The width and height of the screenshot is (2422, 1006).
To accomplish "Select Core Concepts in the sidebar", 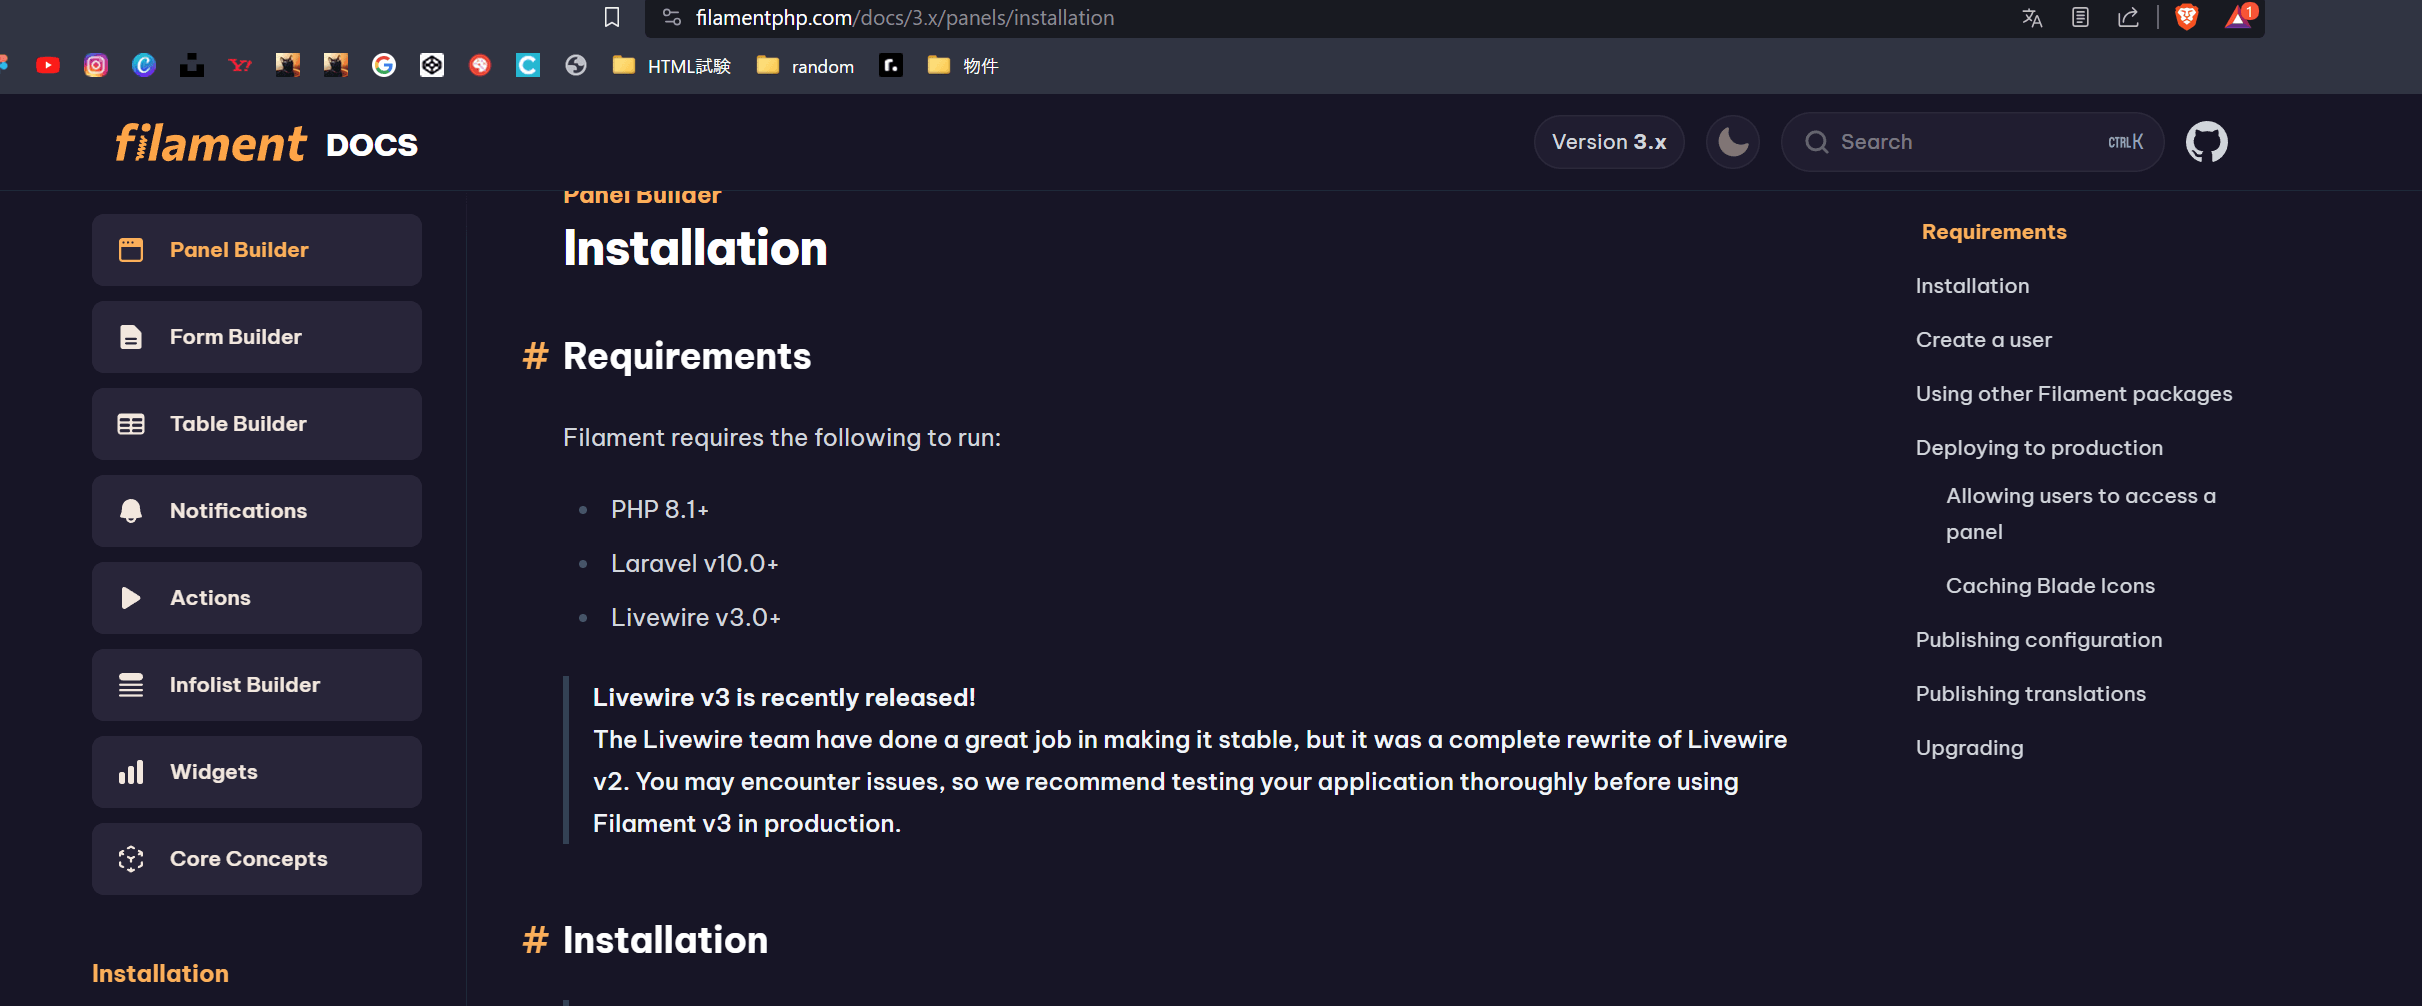I will click(248, 858).
